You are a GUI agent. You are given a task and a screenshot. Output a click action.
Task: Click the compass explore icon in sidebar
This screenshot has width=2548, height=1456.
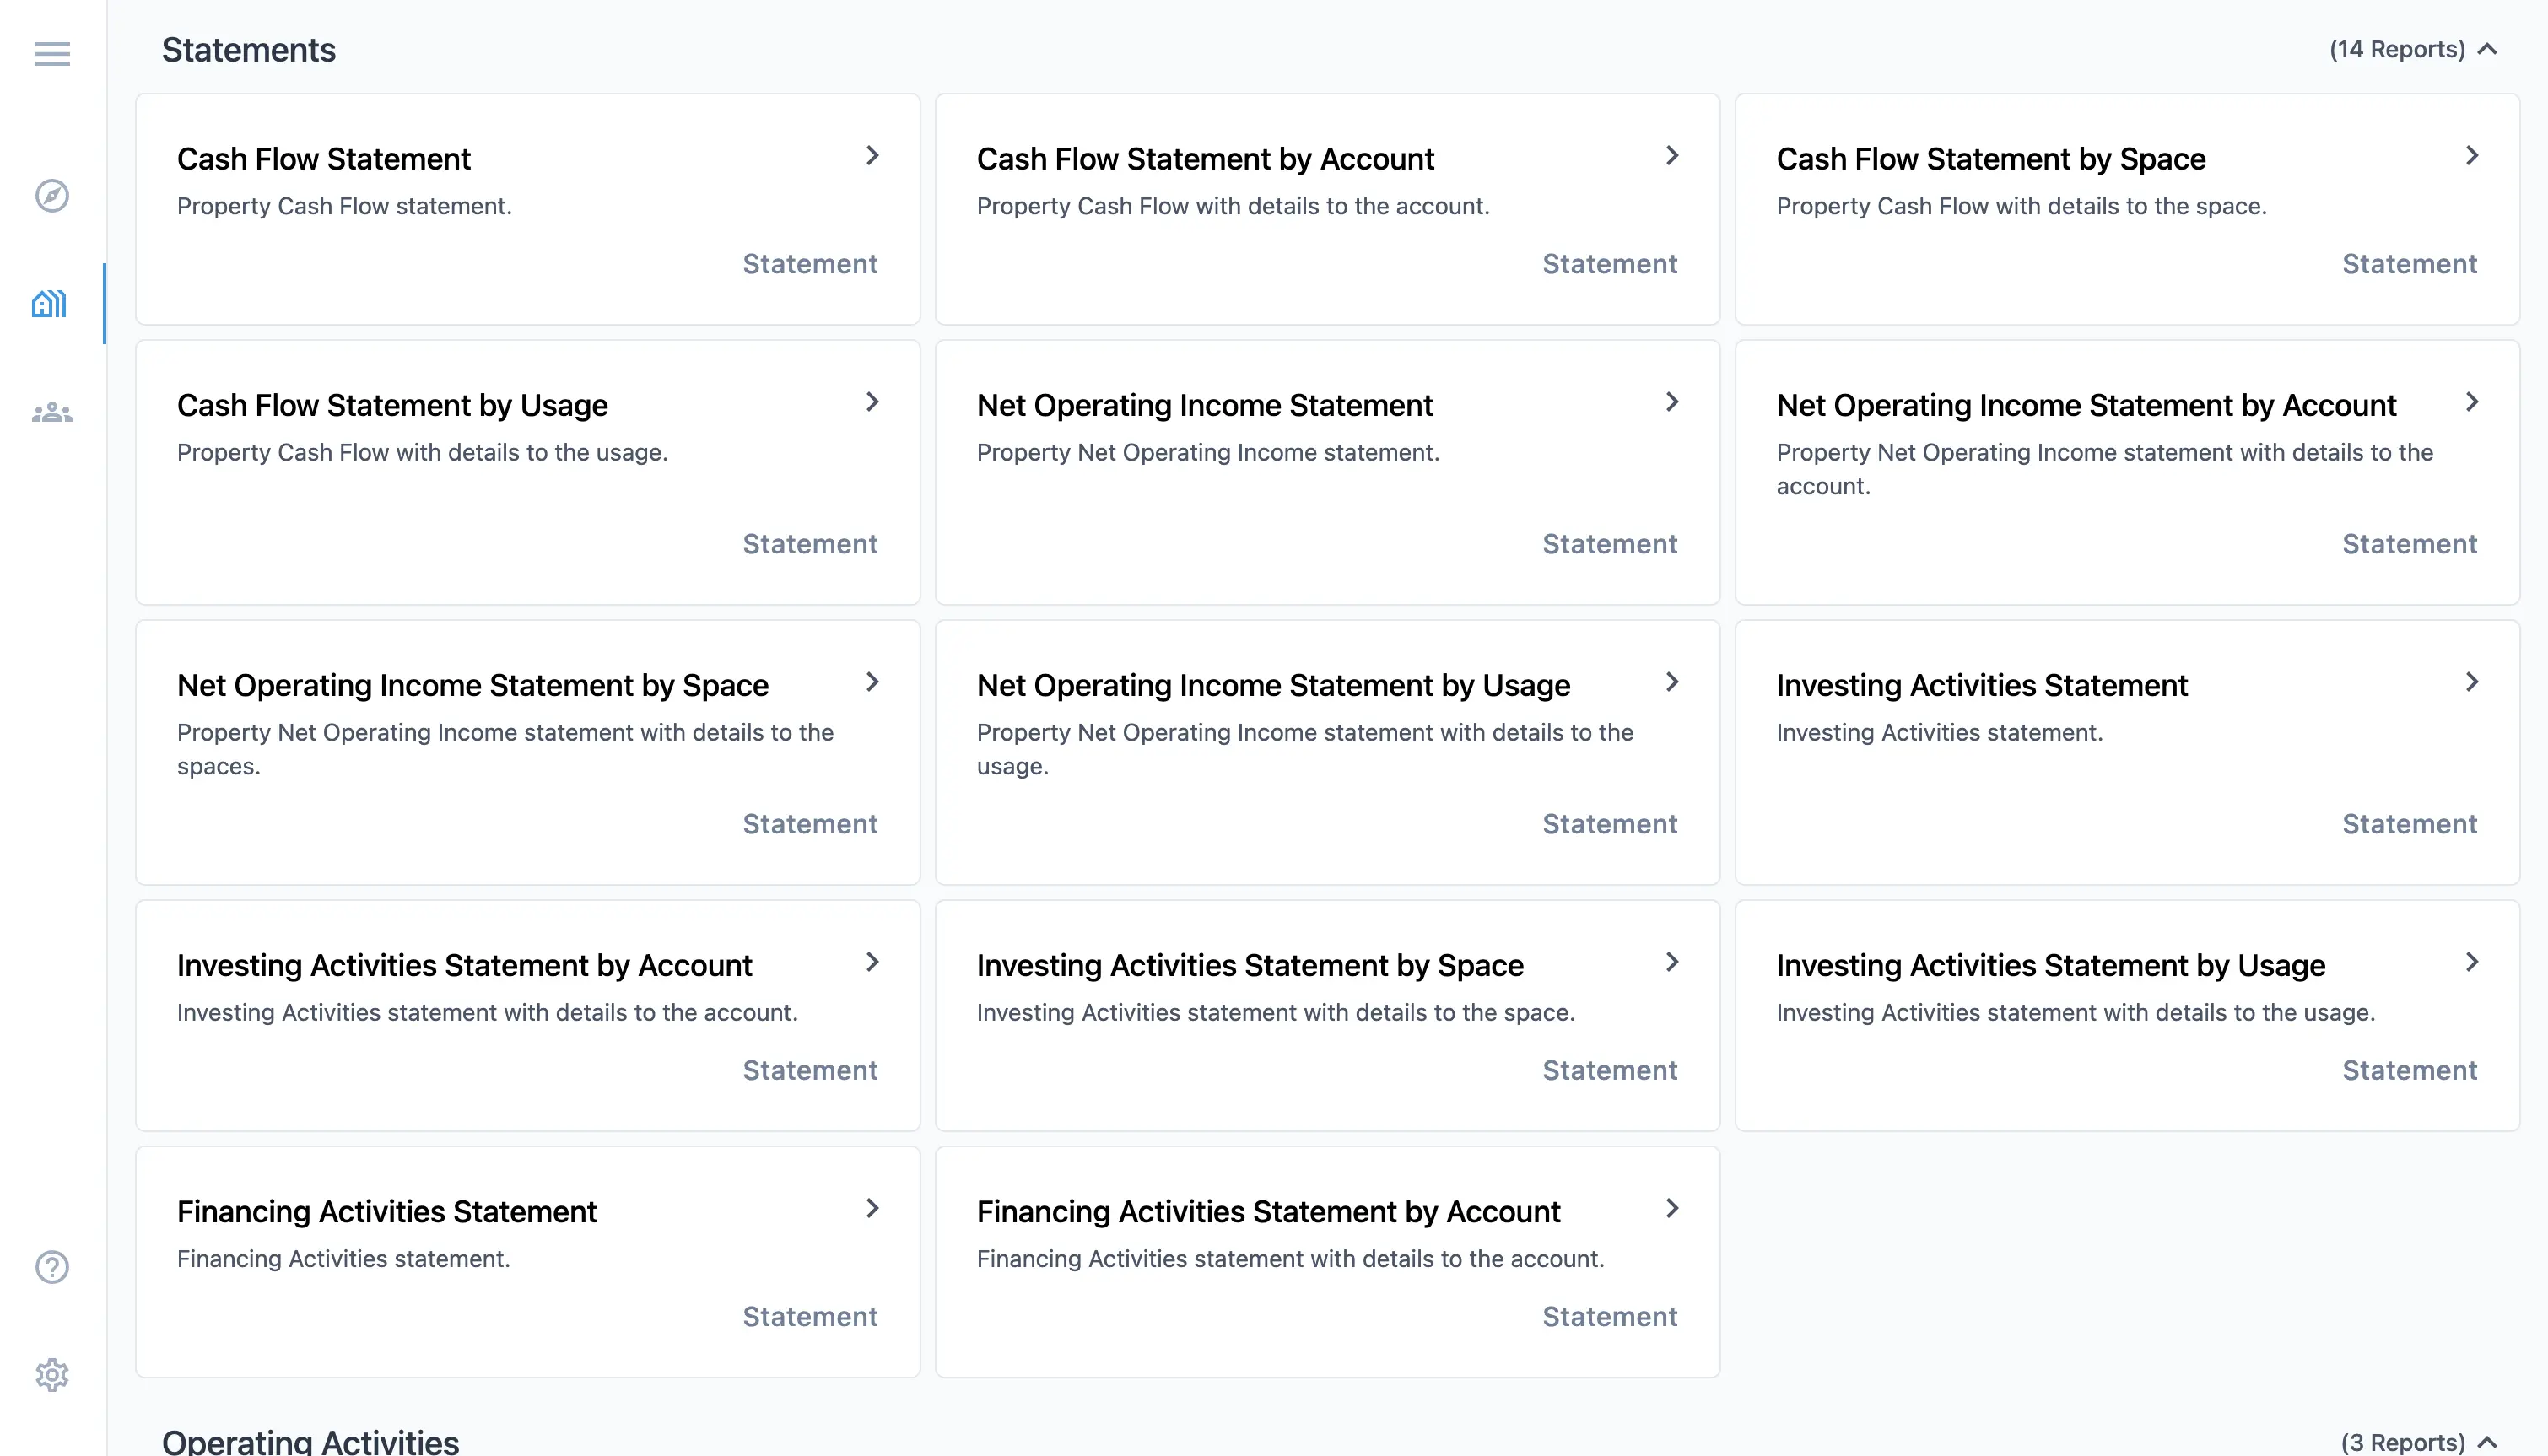pyautogui.click(x=52, y=196)
